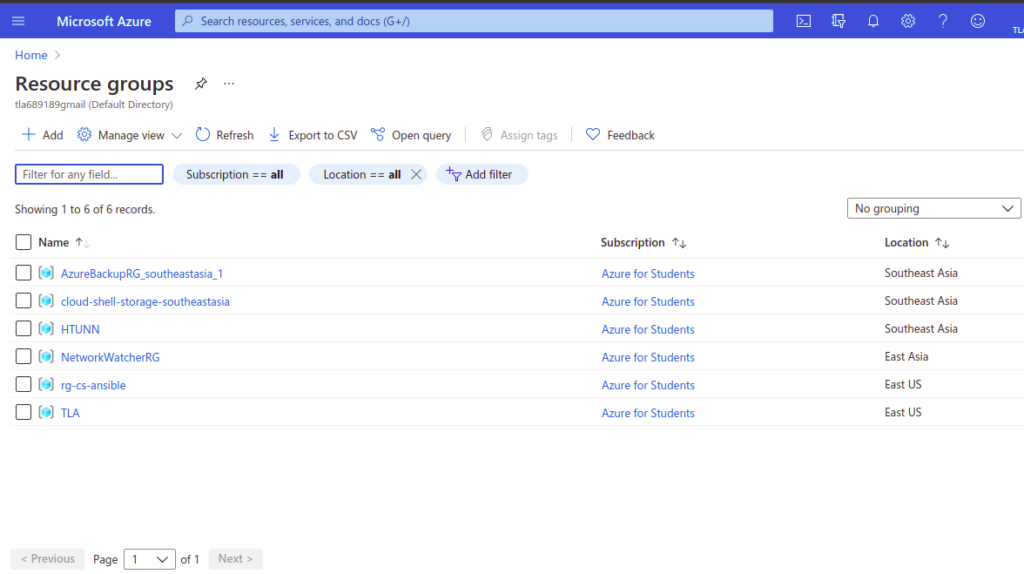Image resolution: width=1024 pixels, height=574 pixels.
Task: Expand the No grouping dropdown
Action: [933, 208]
